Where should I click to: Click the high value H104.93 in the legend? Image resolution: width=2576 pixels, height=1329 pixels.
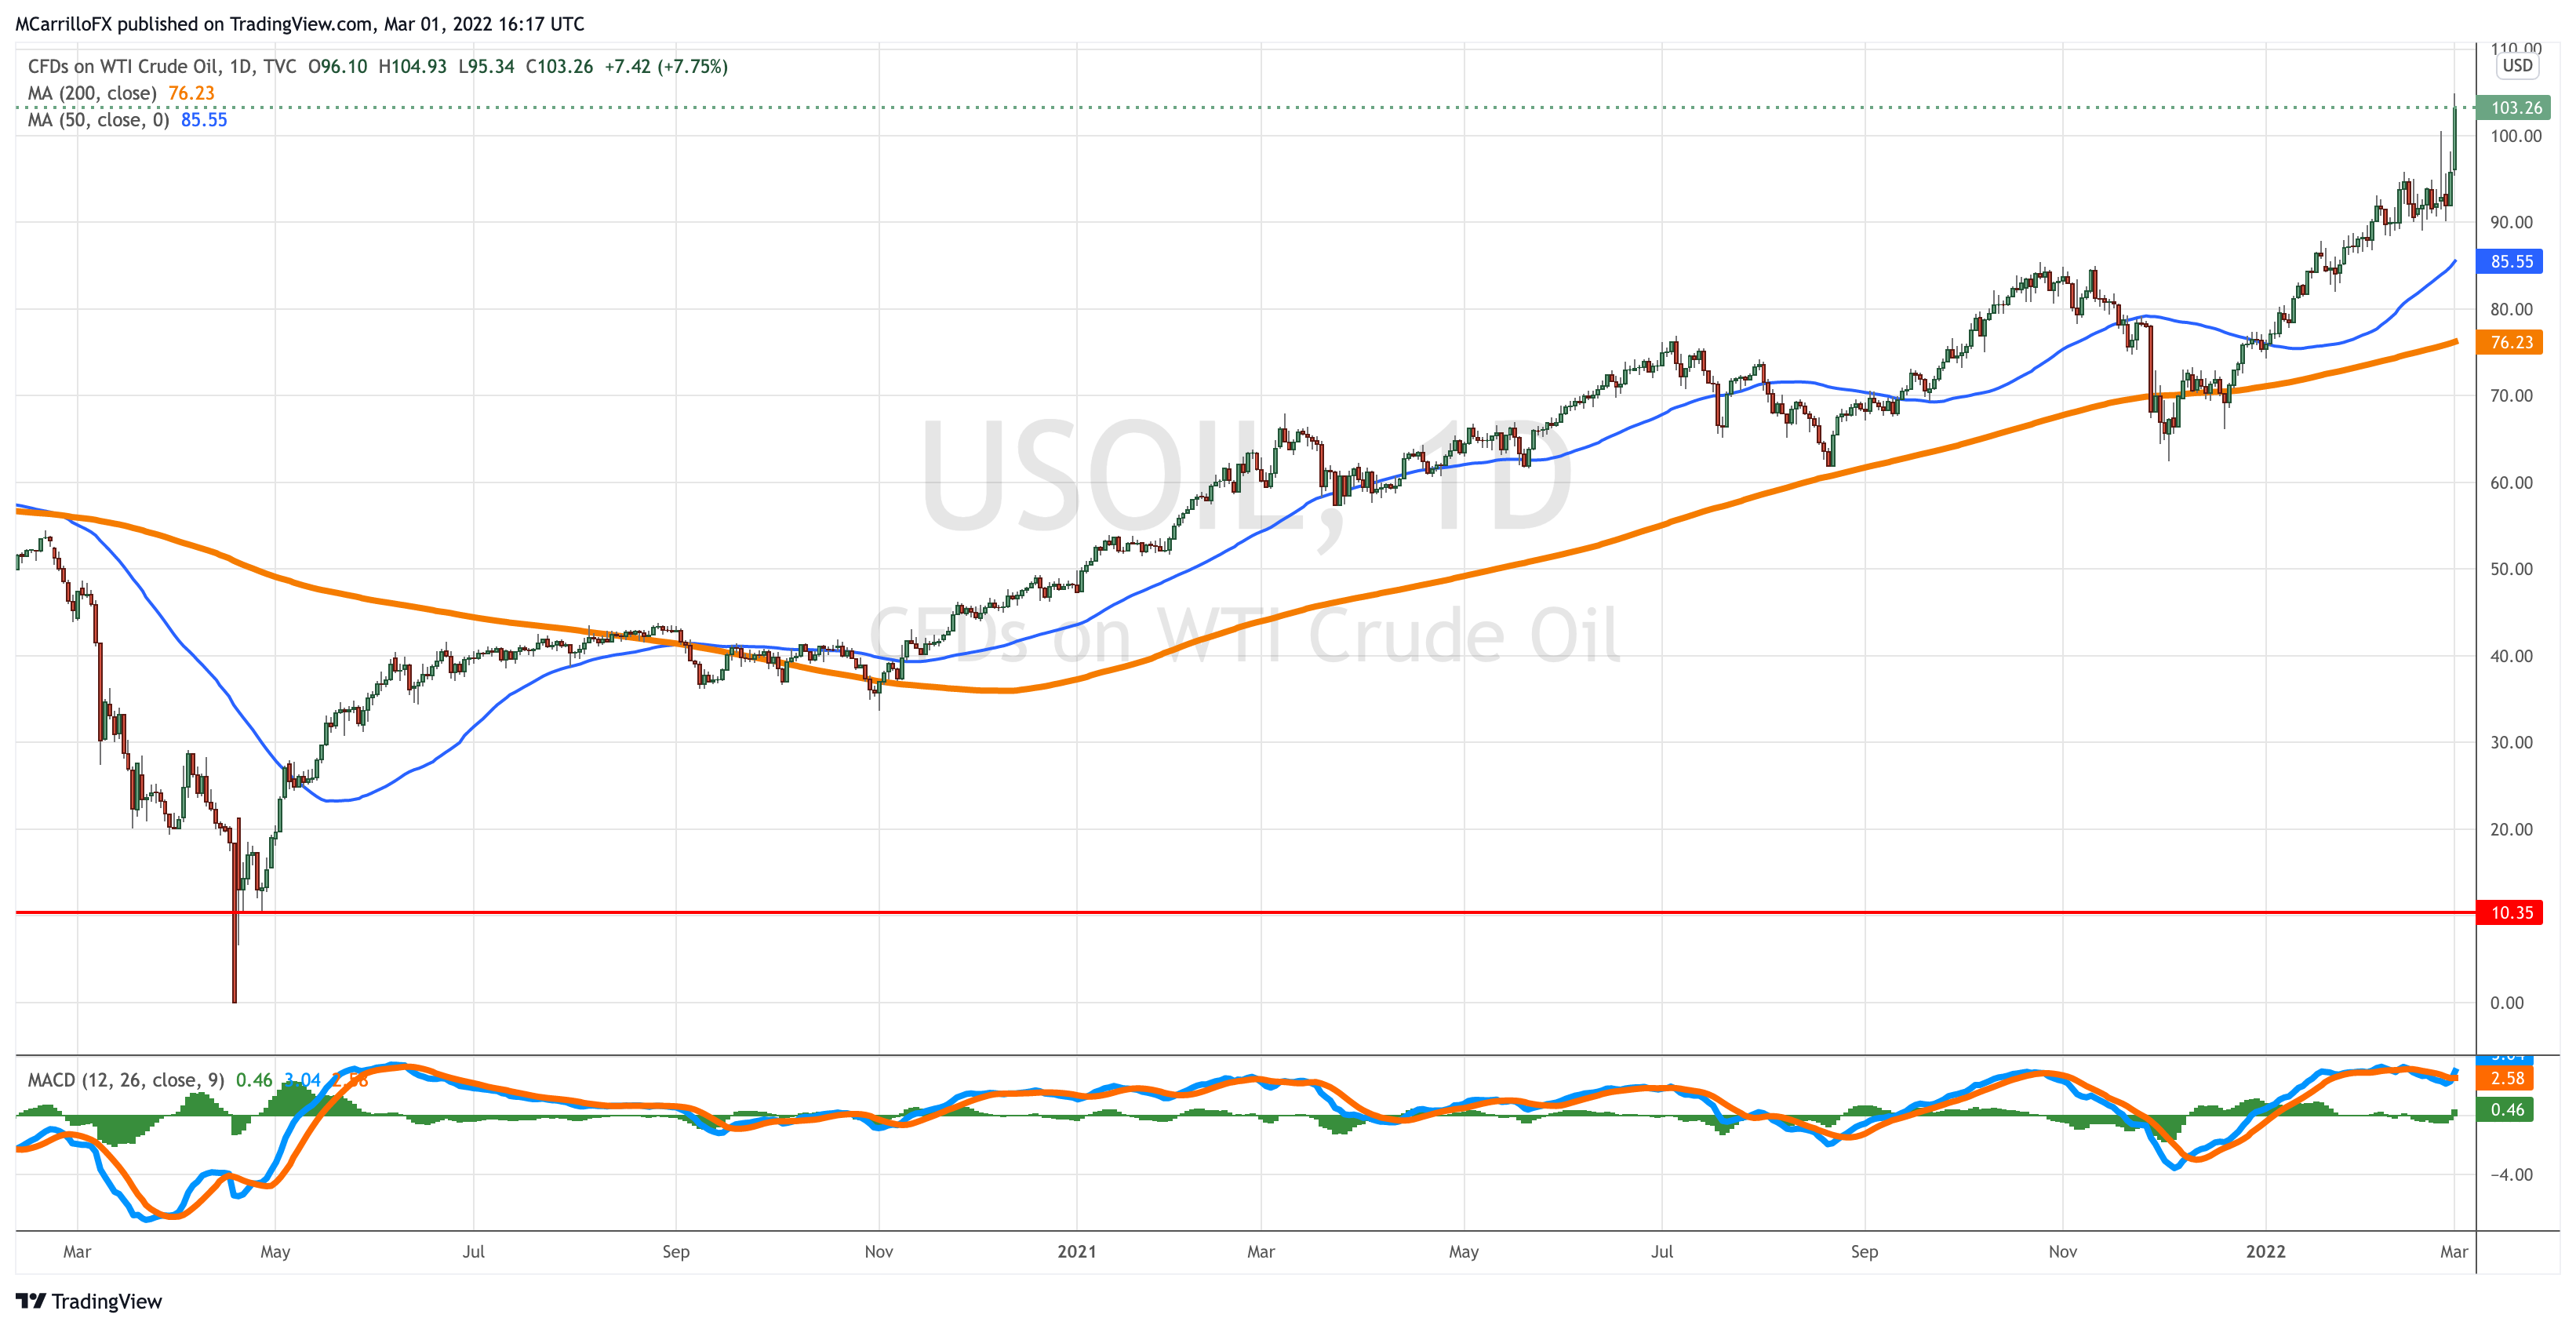point(412,67)
